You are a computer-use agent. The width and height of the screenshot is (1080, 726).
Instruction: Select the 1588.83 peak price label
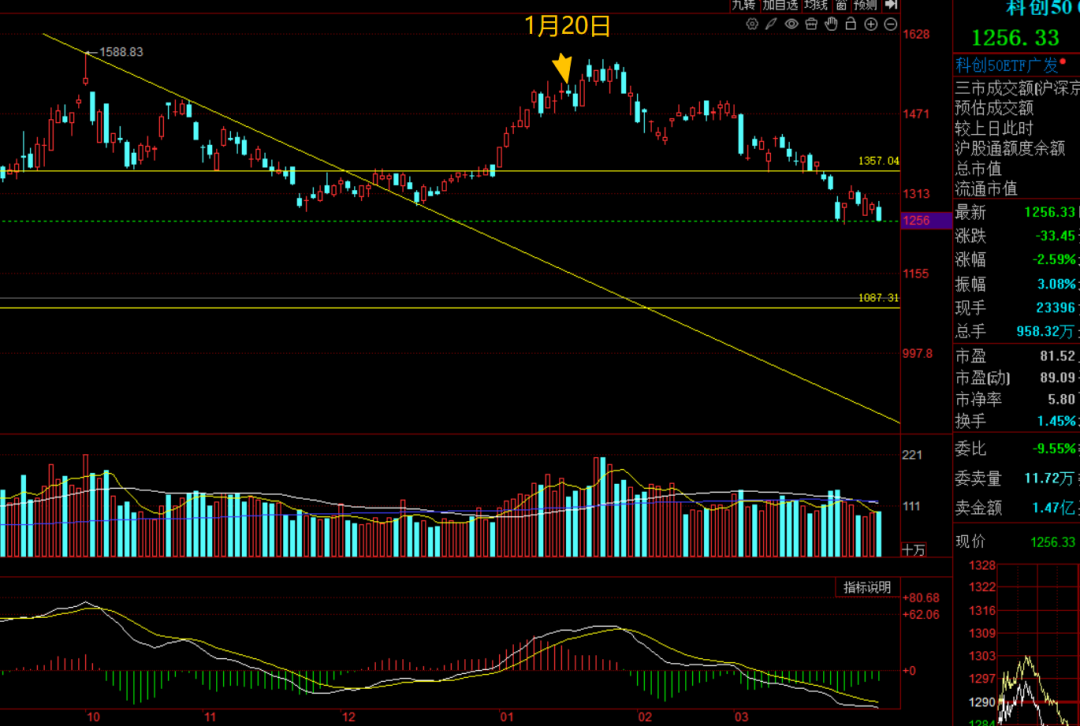click(x=121, y=52)
